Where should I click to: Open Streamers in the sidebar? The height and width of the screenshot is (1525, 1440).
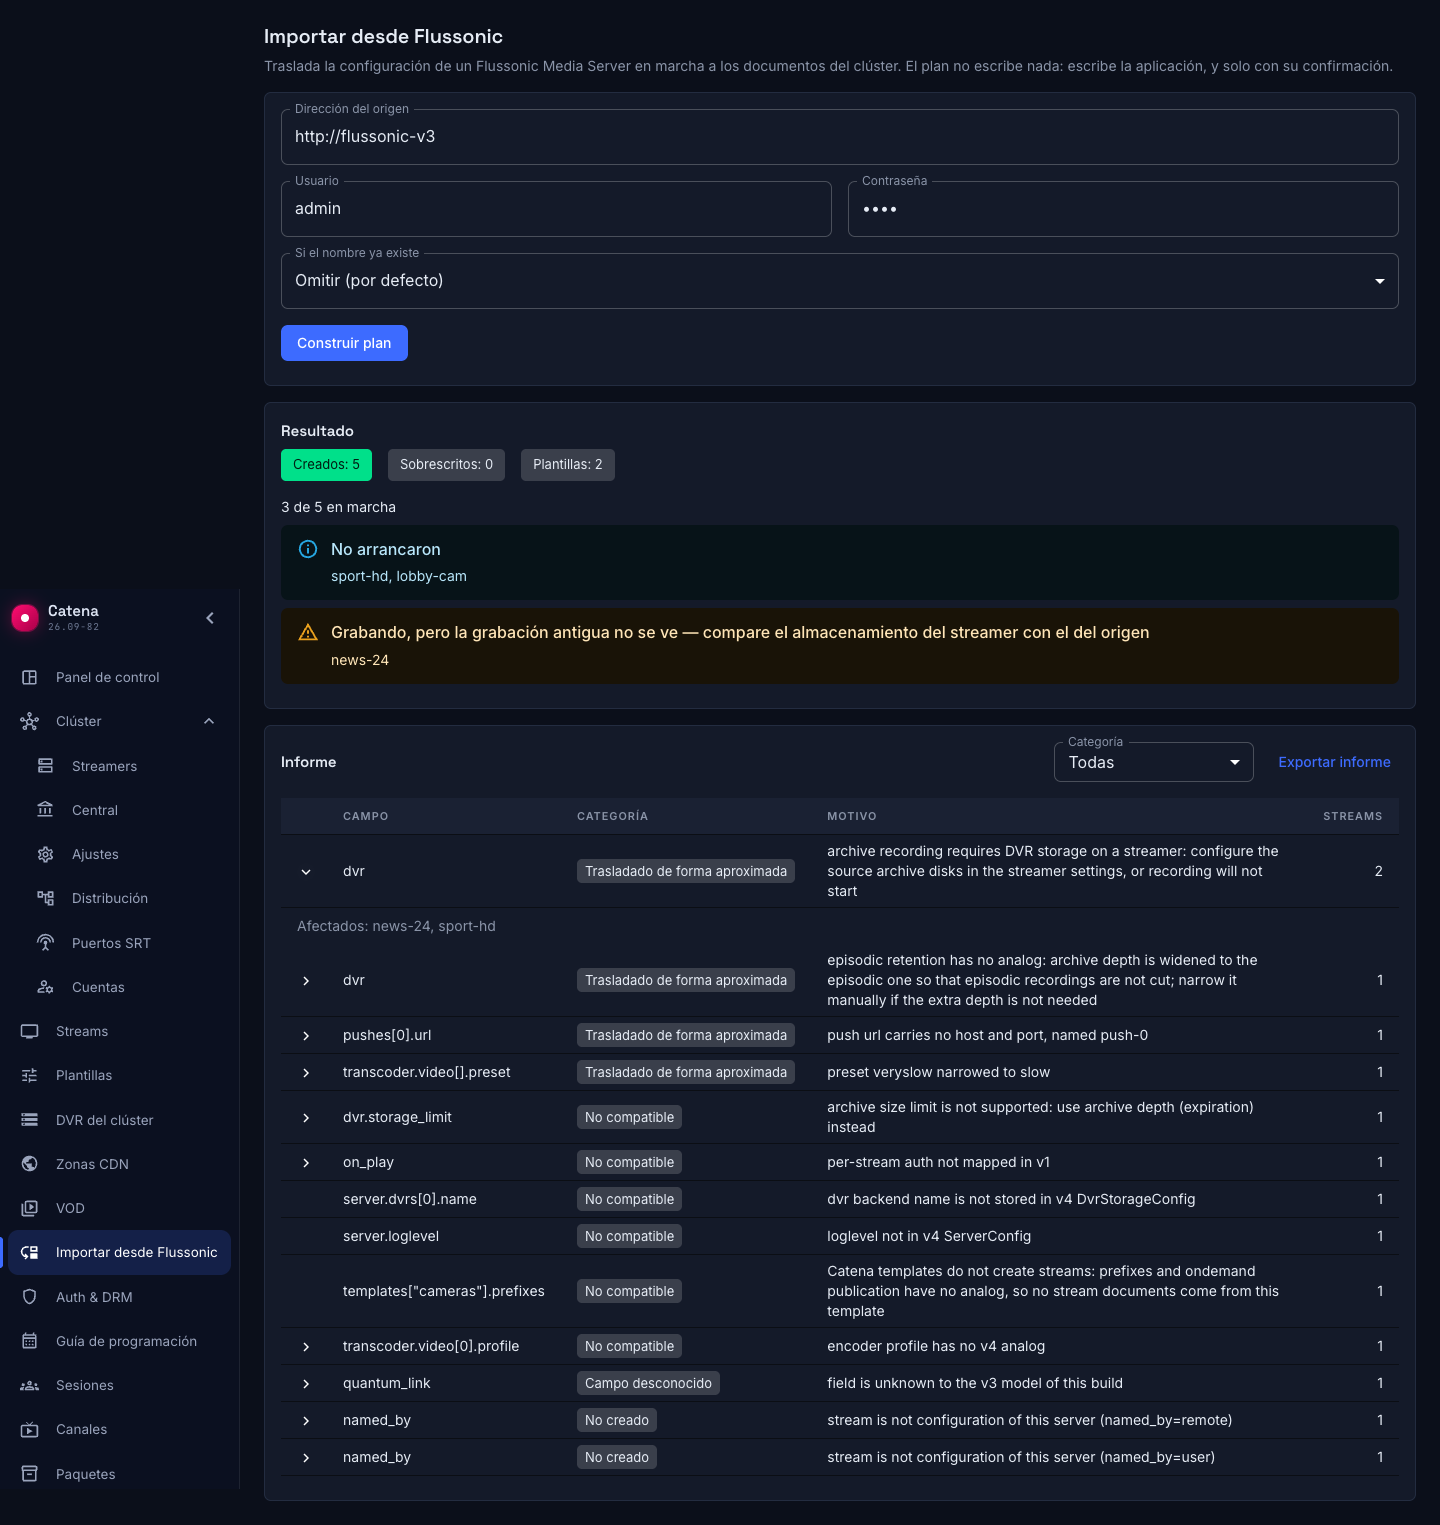[120, 766]
